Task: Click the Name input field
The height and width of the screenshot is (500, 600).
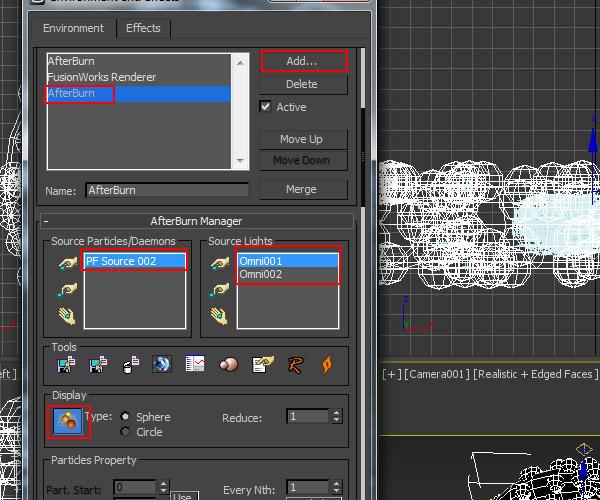Action: click(x=167, y=190)
